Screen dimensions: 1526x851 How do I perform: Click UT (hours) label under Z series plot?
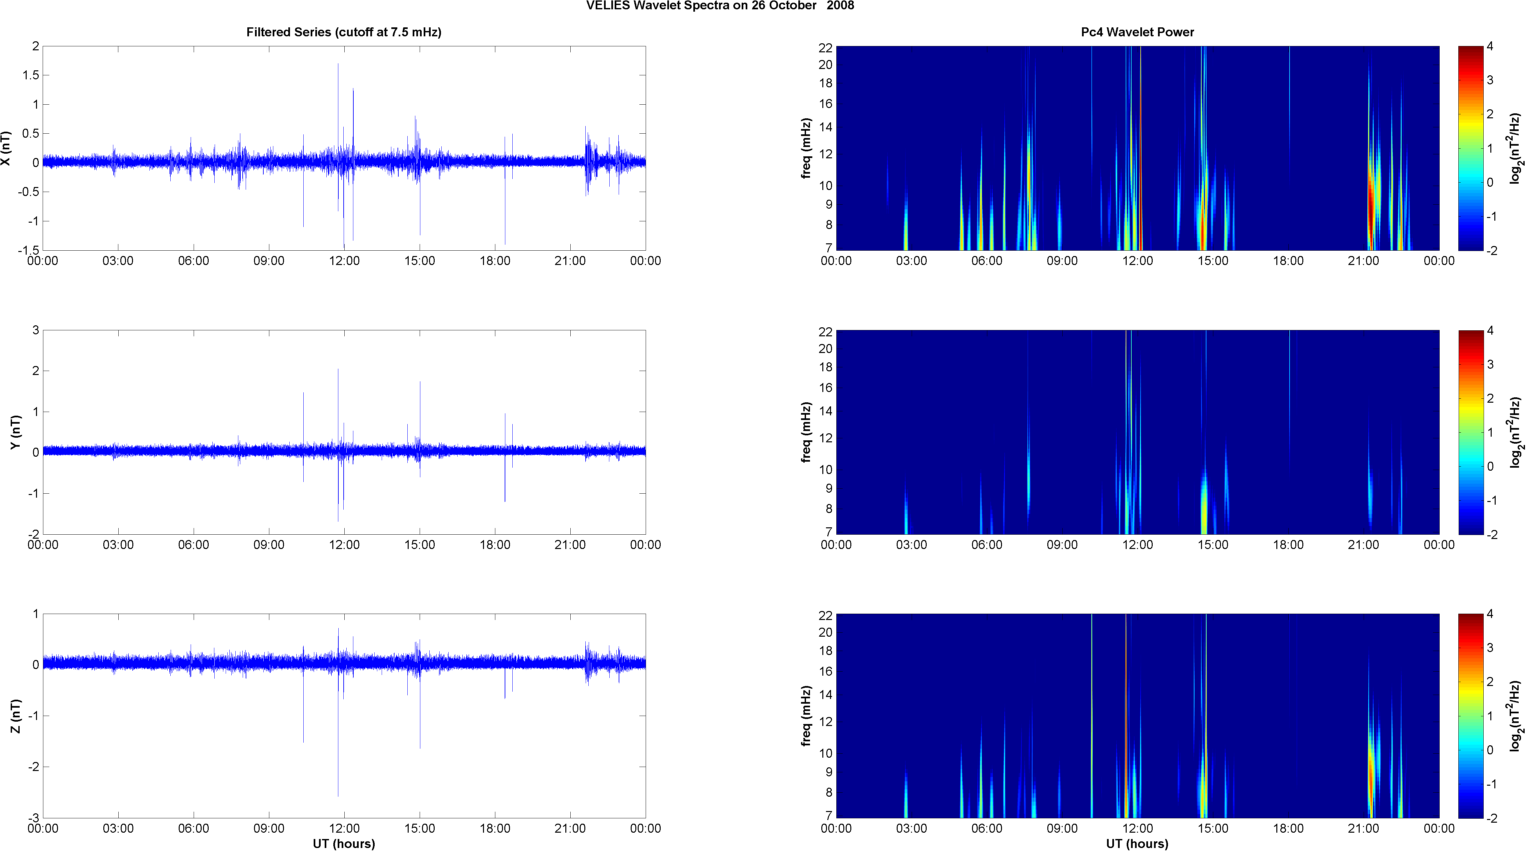click(343, 843)
